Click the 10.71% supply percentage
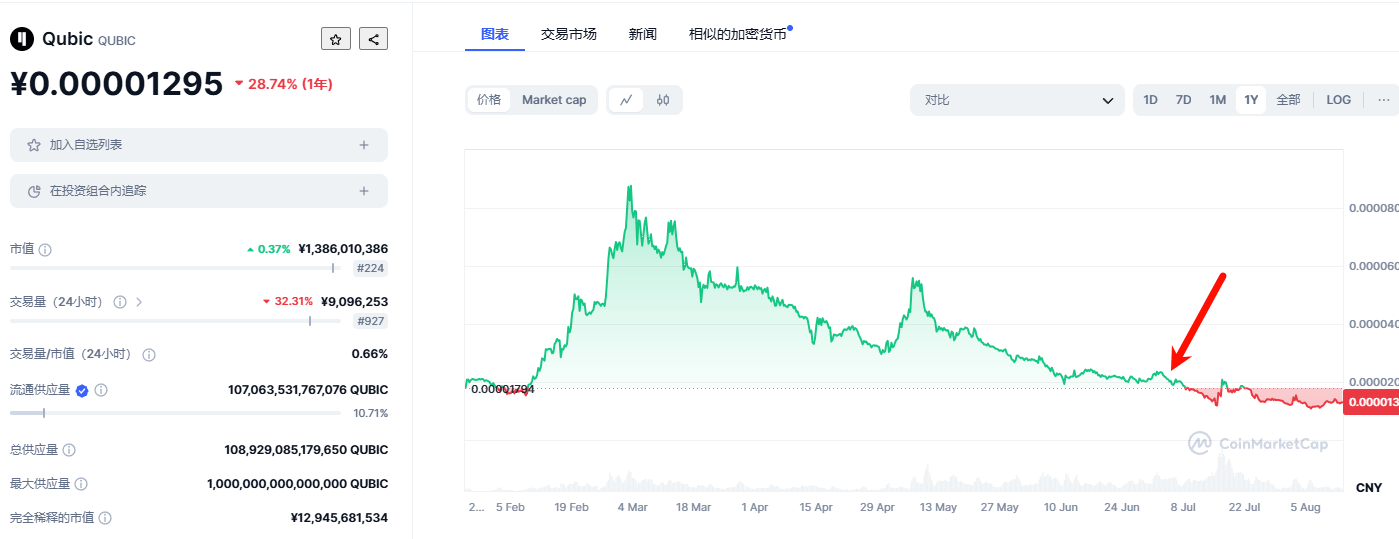The height and width of the screenshot is (539, 1399). click(x=371, y=413)
